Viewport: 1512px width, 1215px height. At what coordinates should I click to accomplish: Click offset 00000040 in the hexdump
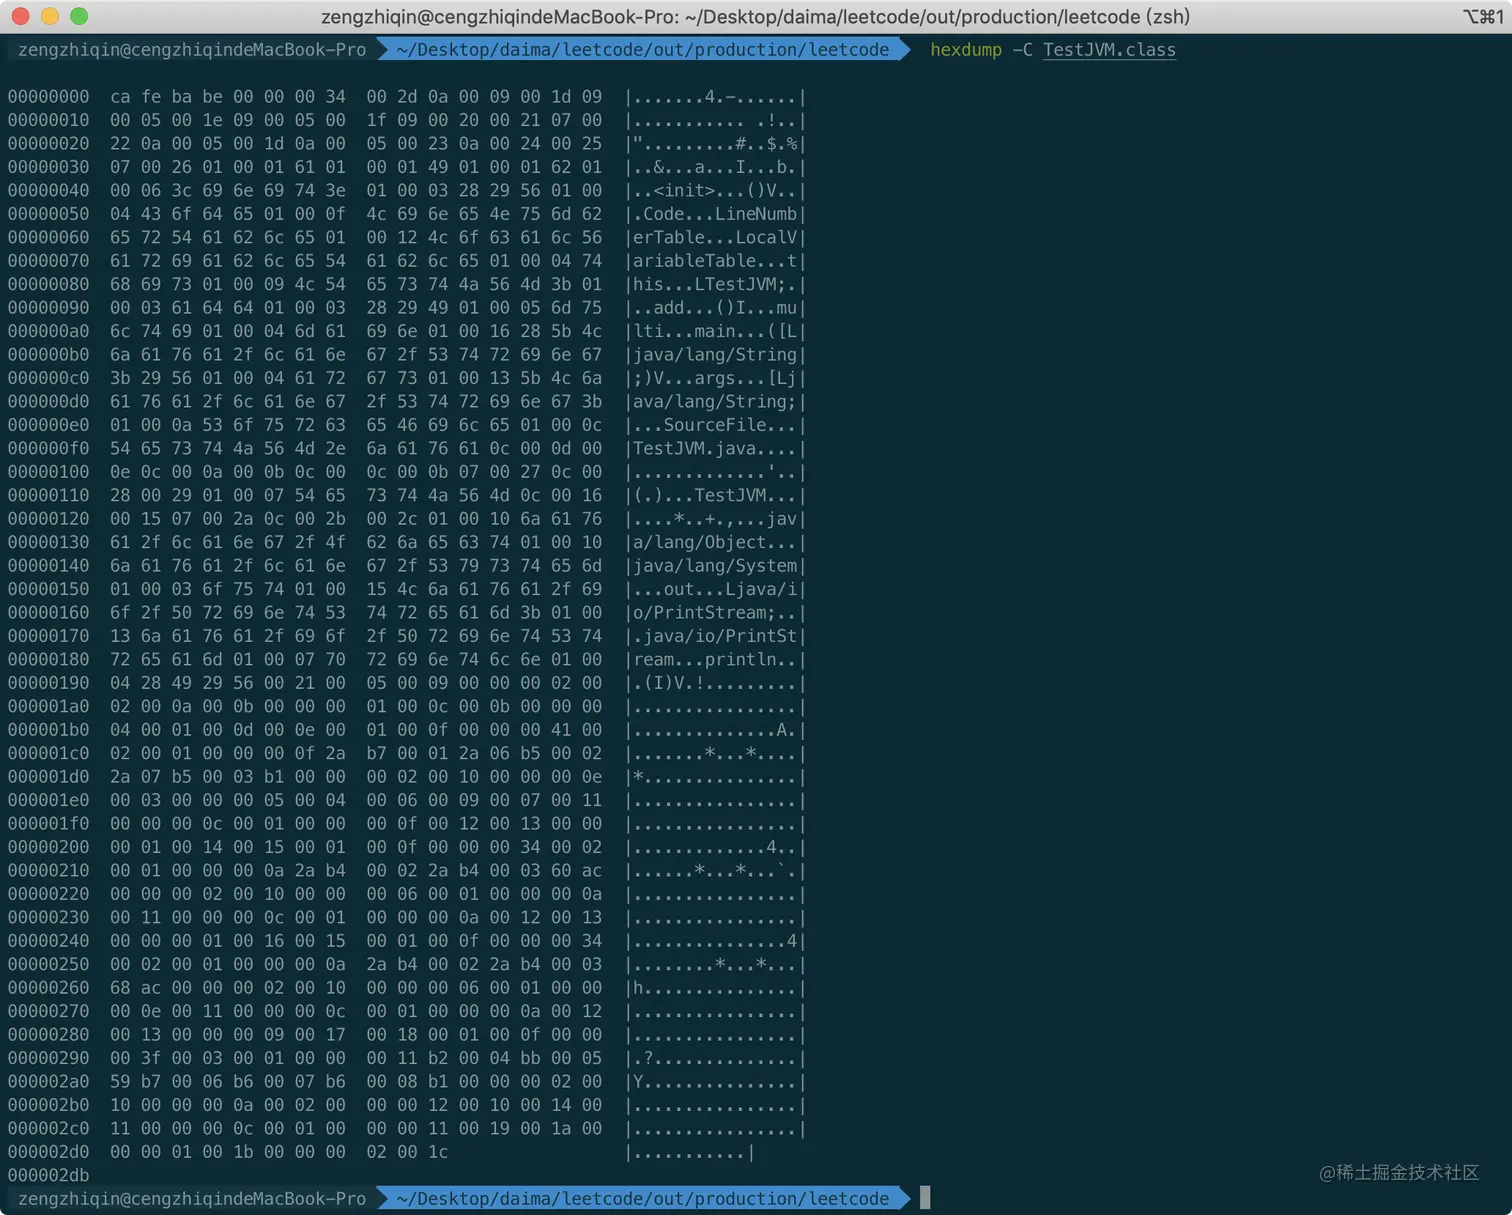[48, 190]
